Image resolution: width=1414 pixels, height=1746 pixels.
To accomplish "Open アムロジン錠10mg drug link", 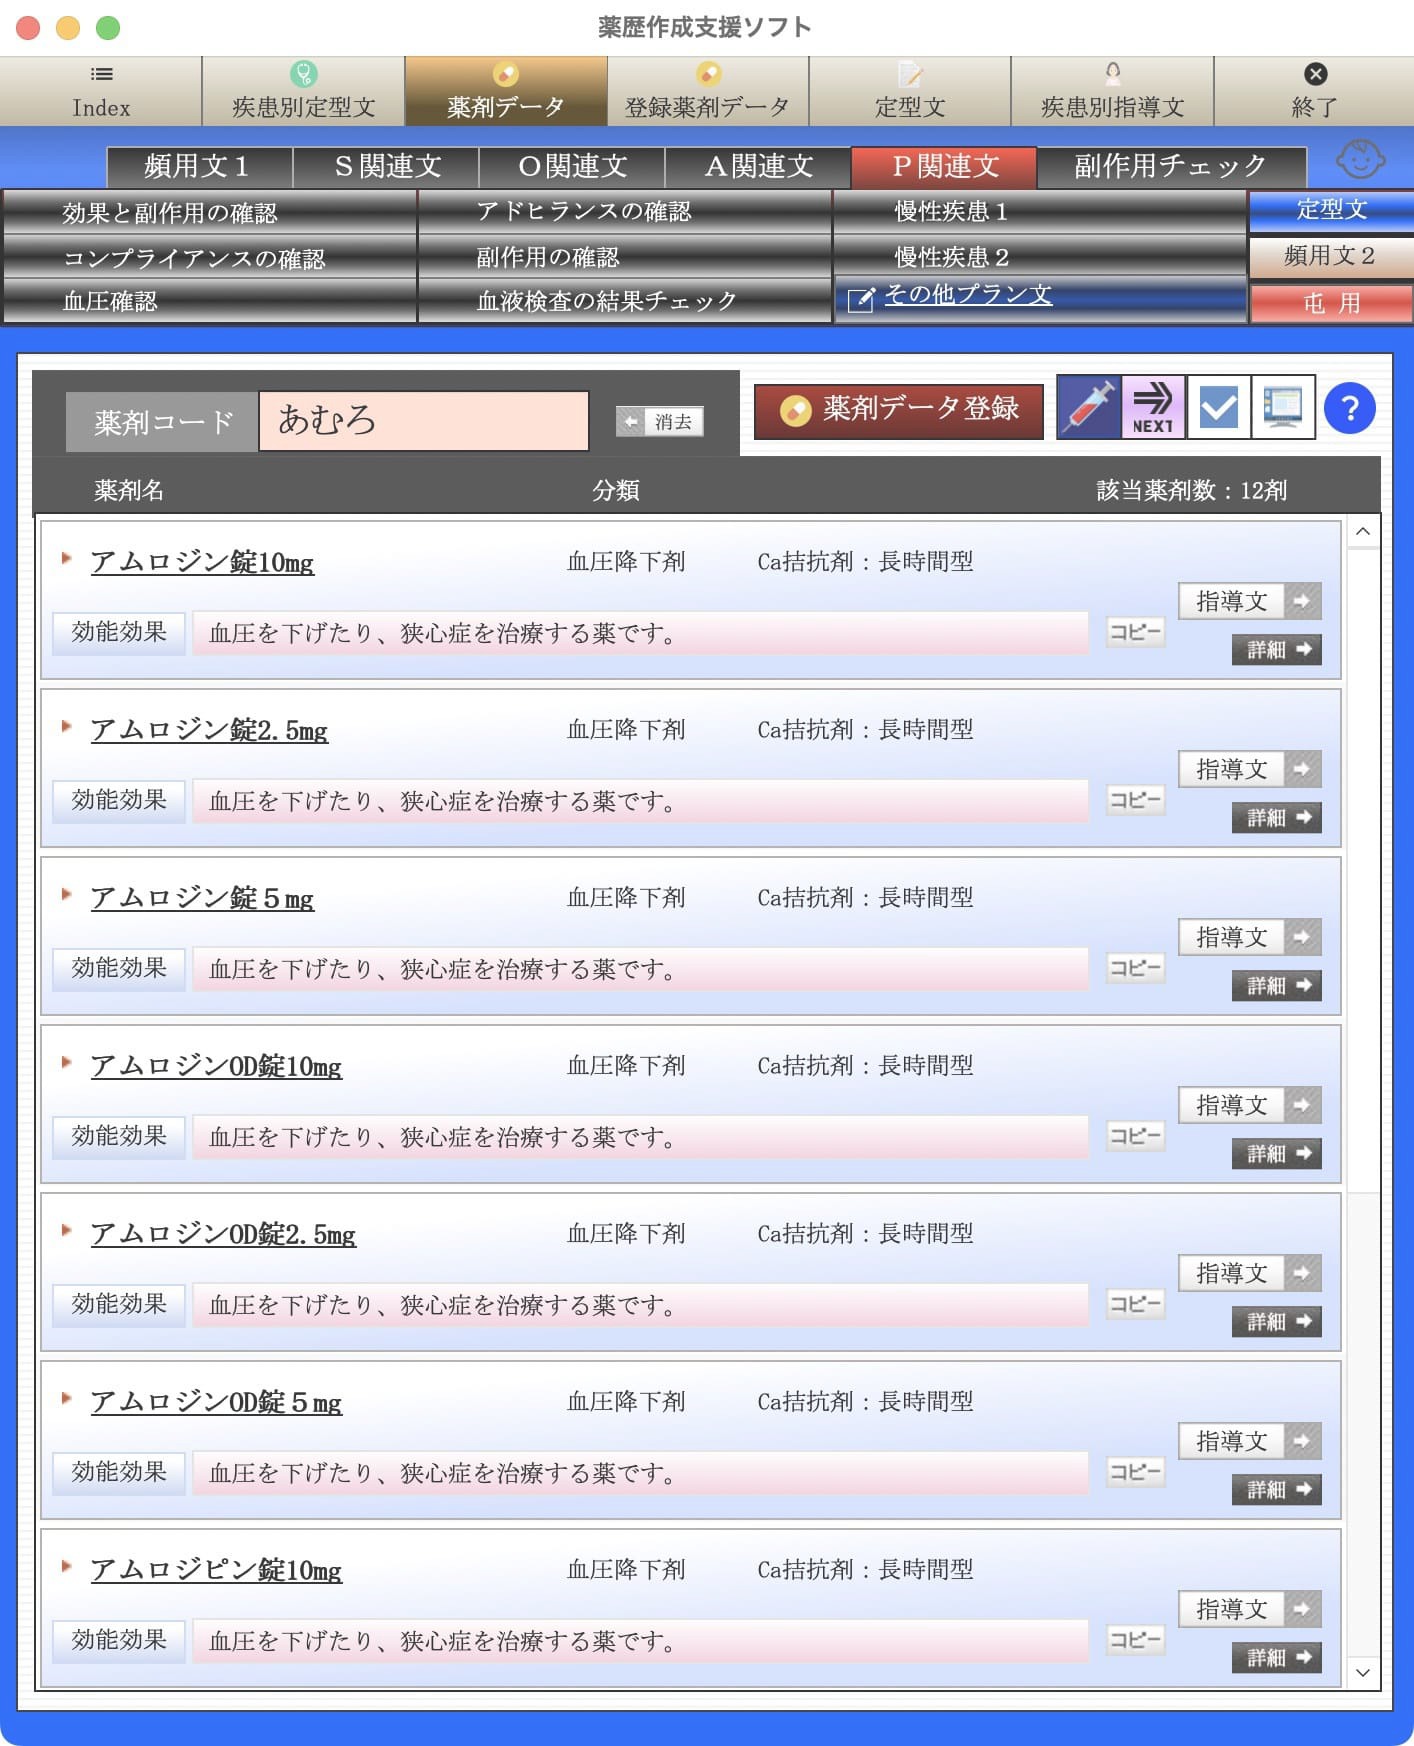I will tap(202, 562).
